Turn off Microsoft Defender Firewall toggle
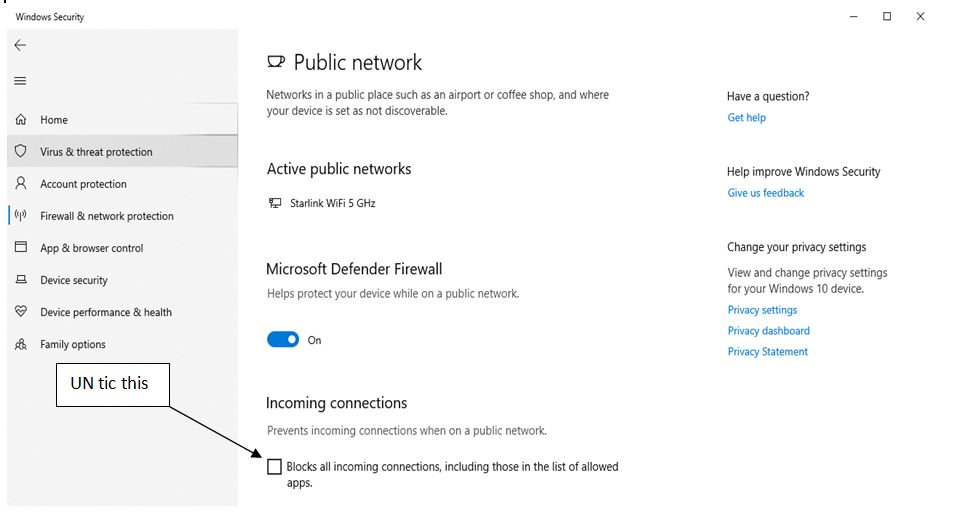Screen dimensions: 953x514 pyautogui.click(x=283, y=340)
